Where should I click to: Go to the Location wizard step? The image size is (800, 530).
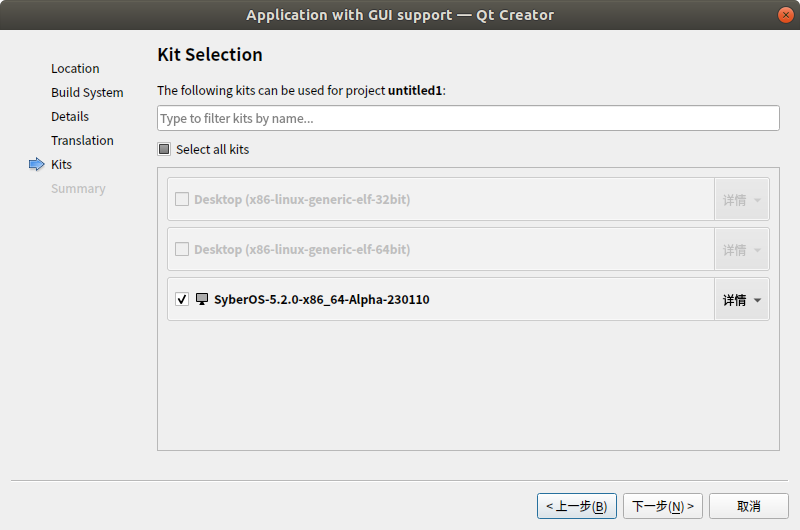[x=75, y=69]
